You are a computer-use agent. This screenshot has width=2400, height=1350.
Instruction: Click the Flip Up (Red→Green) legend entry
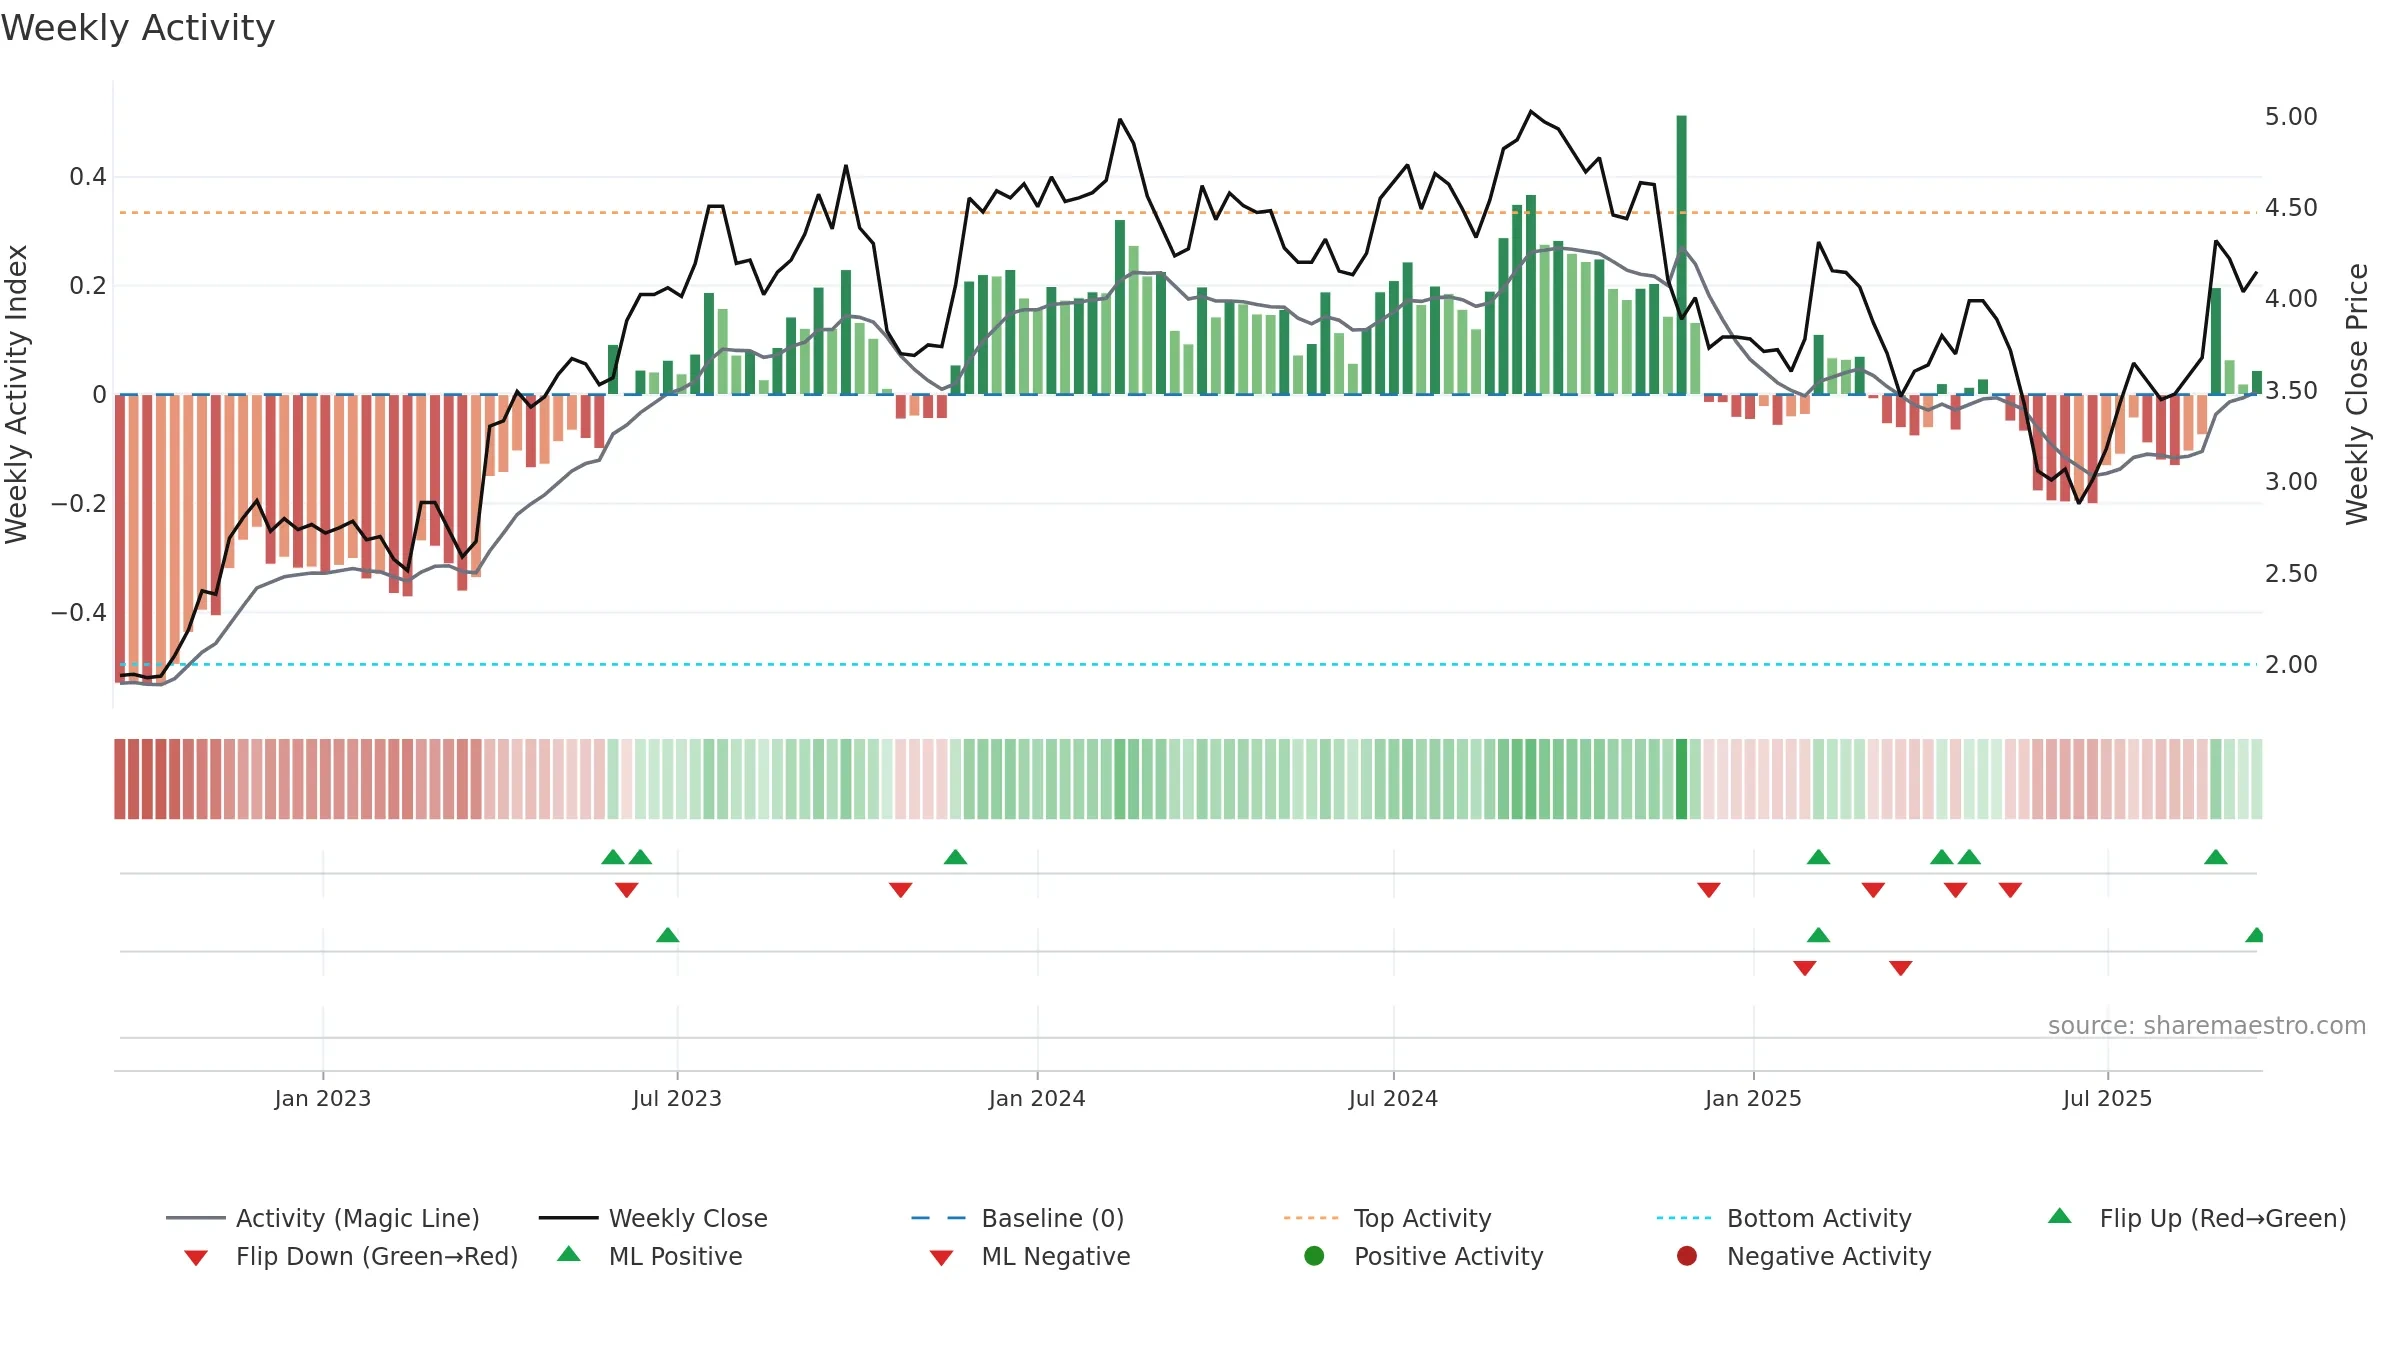click(2196, 1218)
